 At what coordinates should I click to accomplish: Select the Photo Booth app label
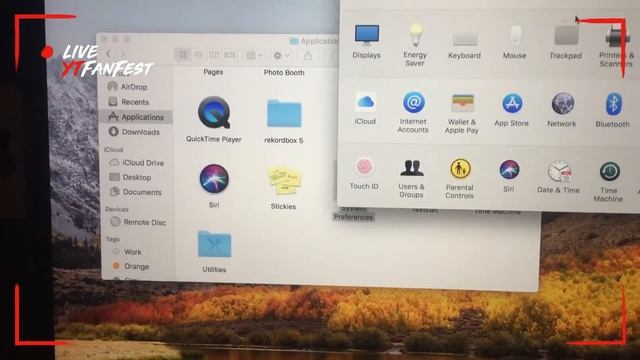coord(284,72)
